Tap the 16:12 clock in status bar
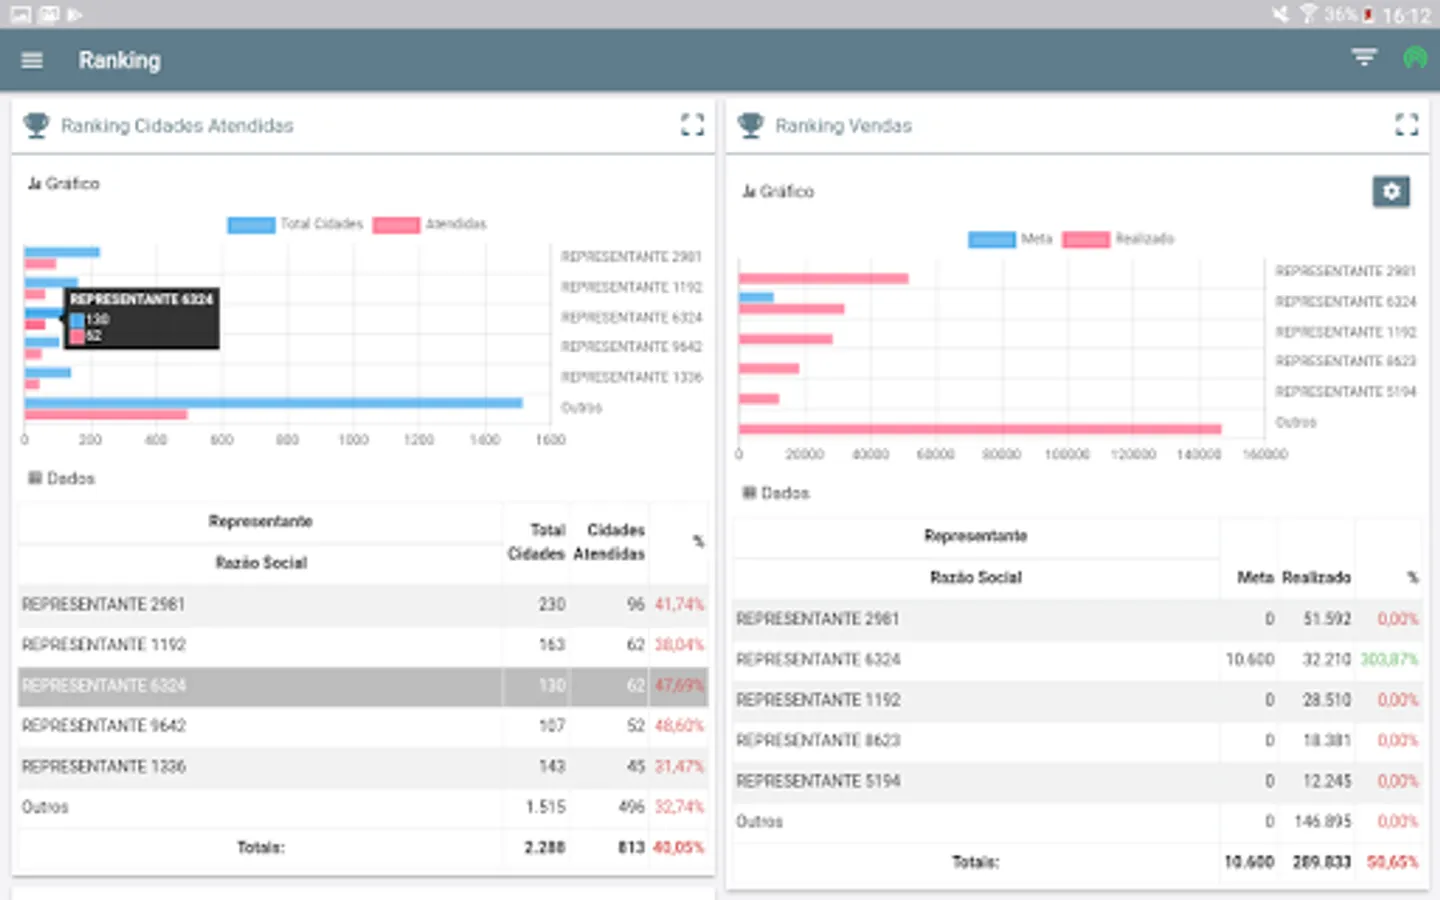Viewport: 1440px width, 900px height. tap(1406, 15)
